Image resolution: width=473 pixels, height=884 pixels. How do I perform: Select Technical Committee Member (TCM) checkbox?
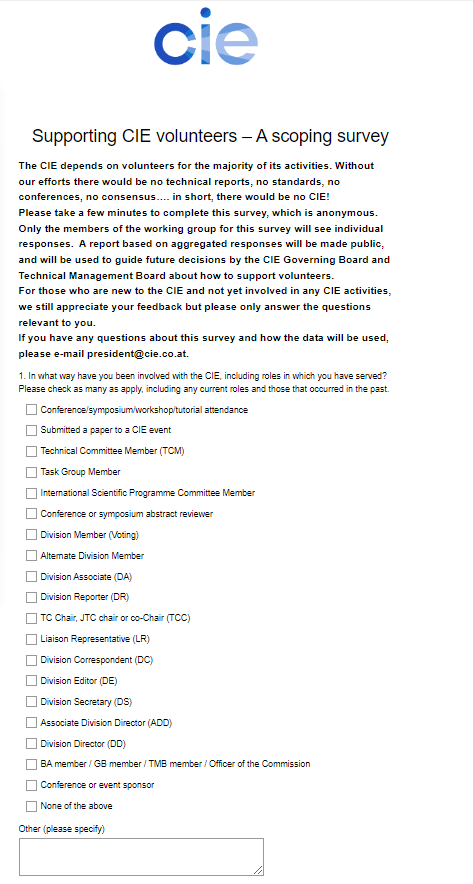point(31,451)
